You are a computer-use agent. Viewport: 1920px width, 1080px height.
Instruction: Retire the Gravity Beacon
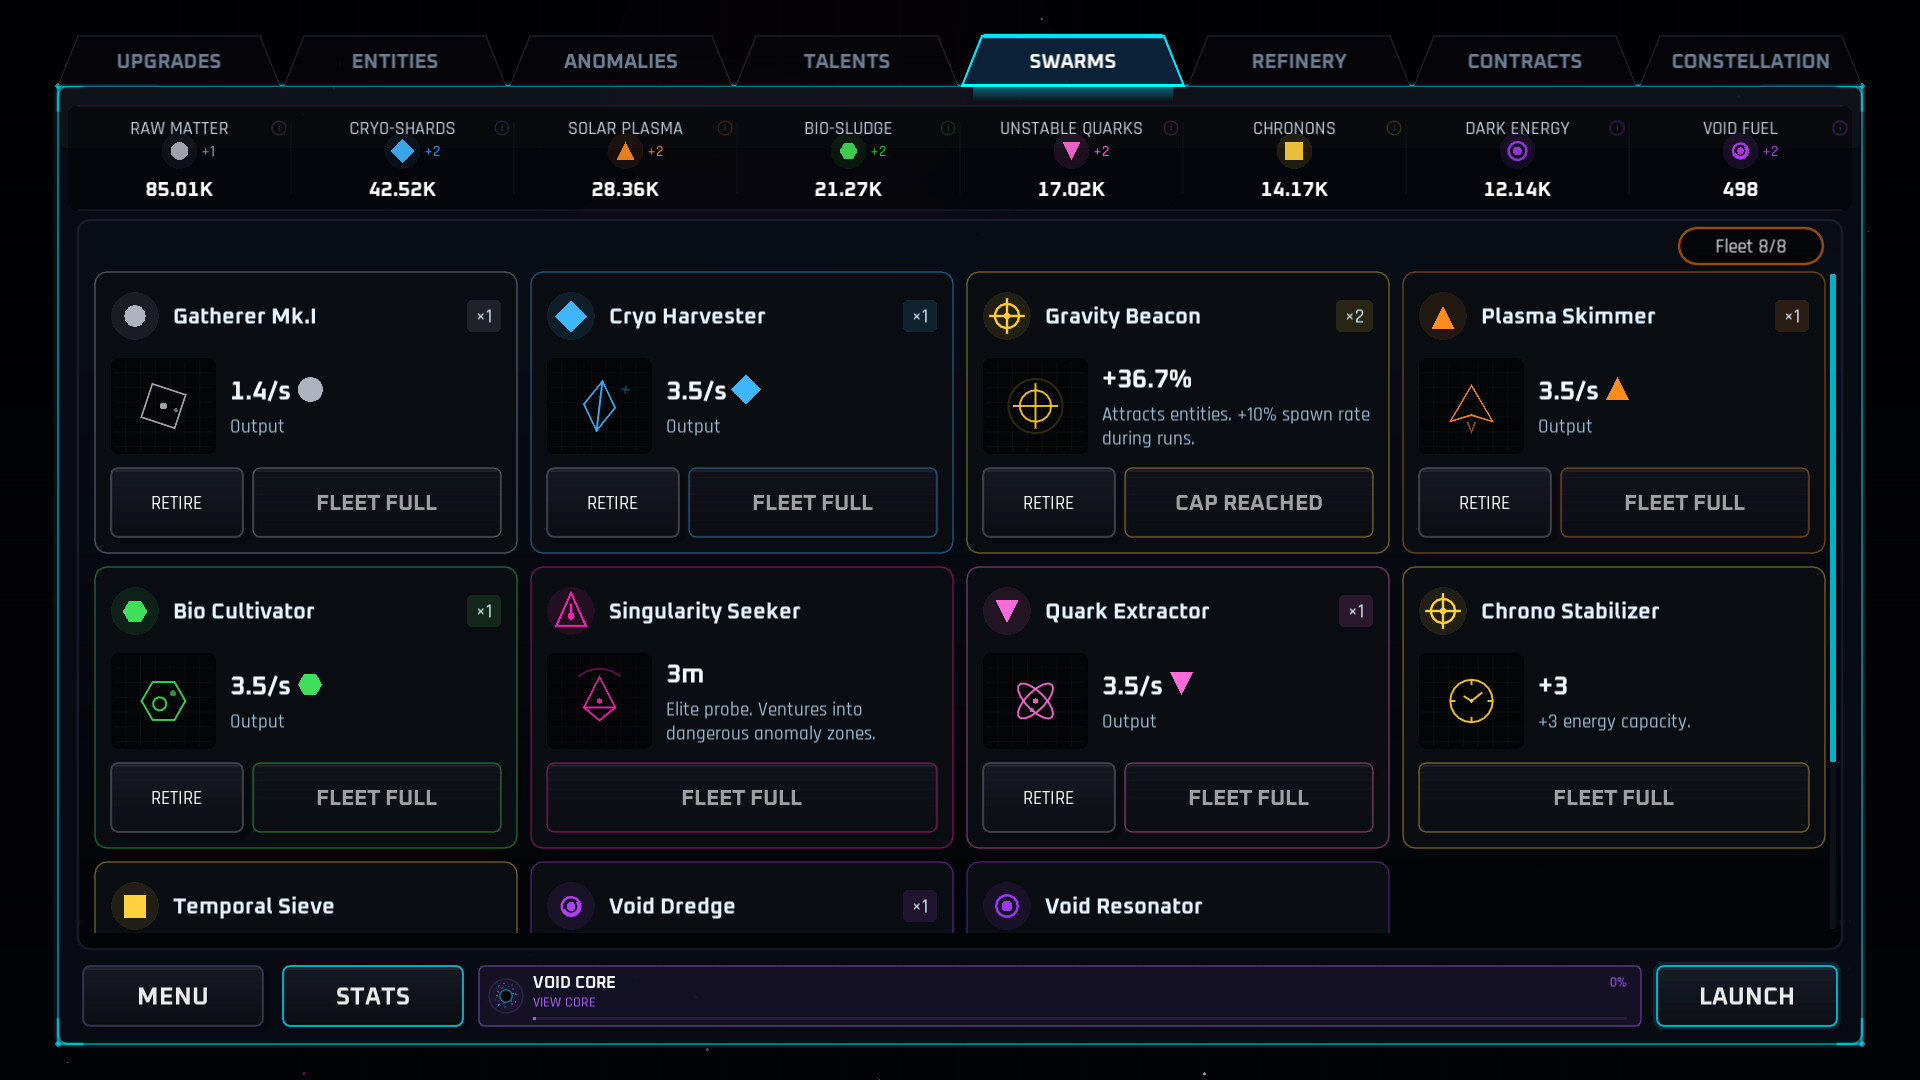pos(1049,503)
